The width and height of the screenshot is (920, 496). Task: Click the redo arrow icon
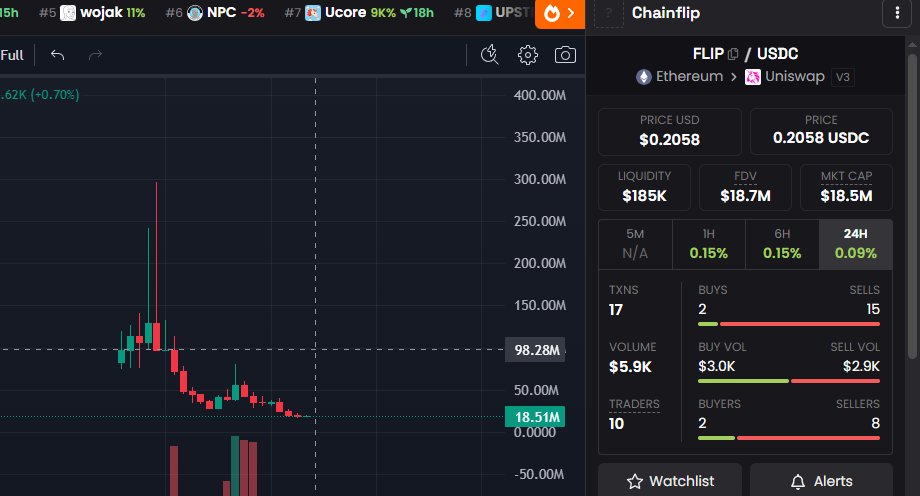pos(95,55)
